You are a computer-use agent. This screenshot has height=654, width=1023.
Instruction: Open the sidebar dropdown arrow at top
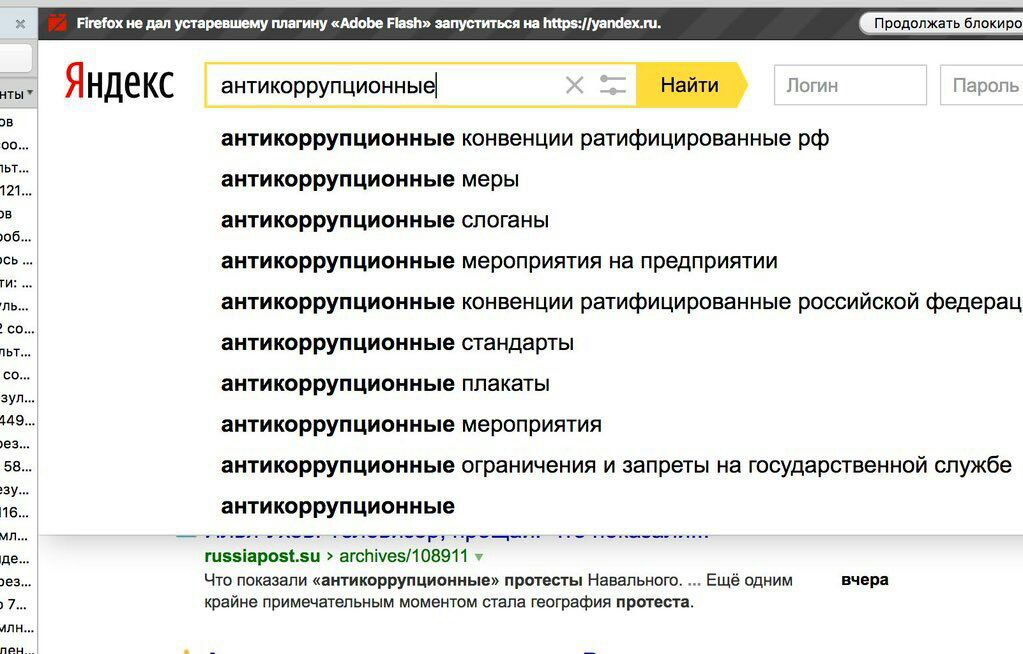(x=30, y=93)
